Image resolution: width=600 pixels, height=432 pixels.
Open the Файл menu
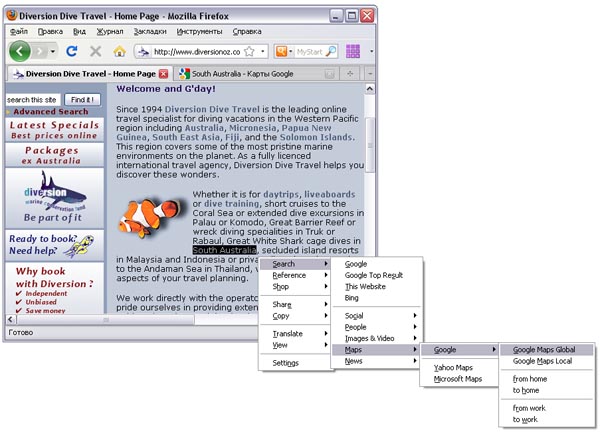[19, 31]
